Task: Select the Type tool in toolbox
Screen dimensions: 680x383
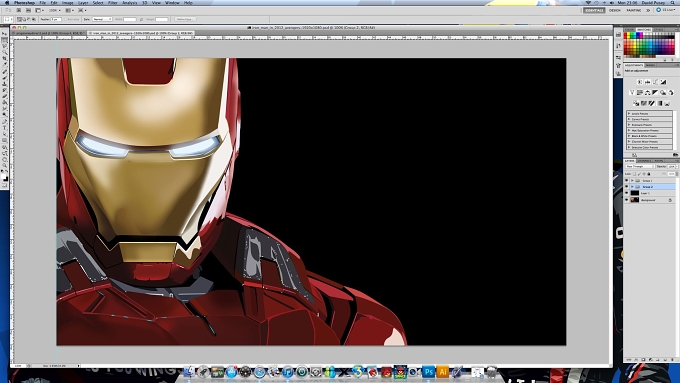Action: [x=5, y=128]
